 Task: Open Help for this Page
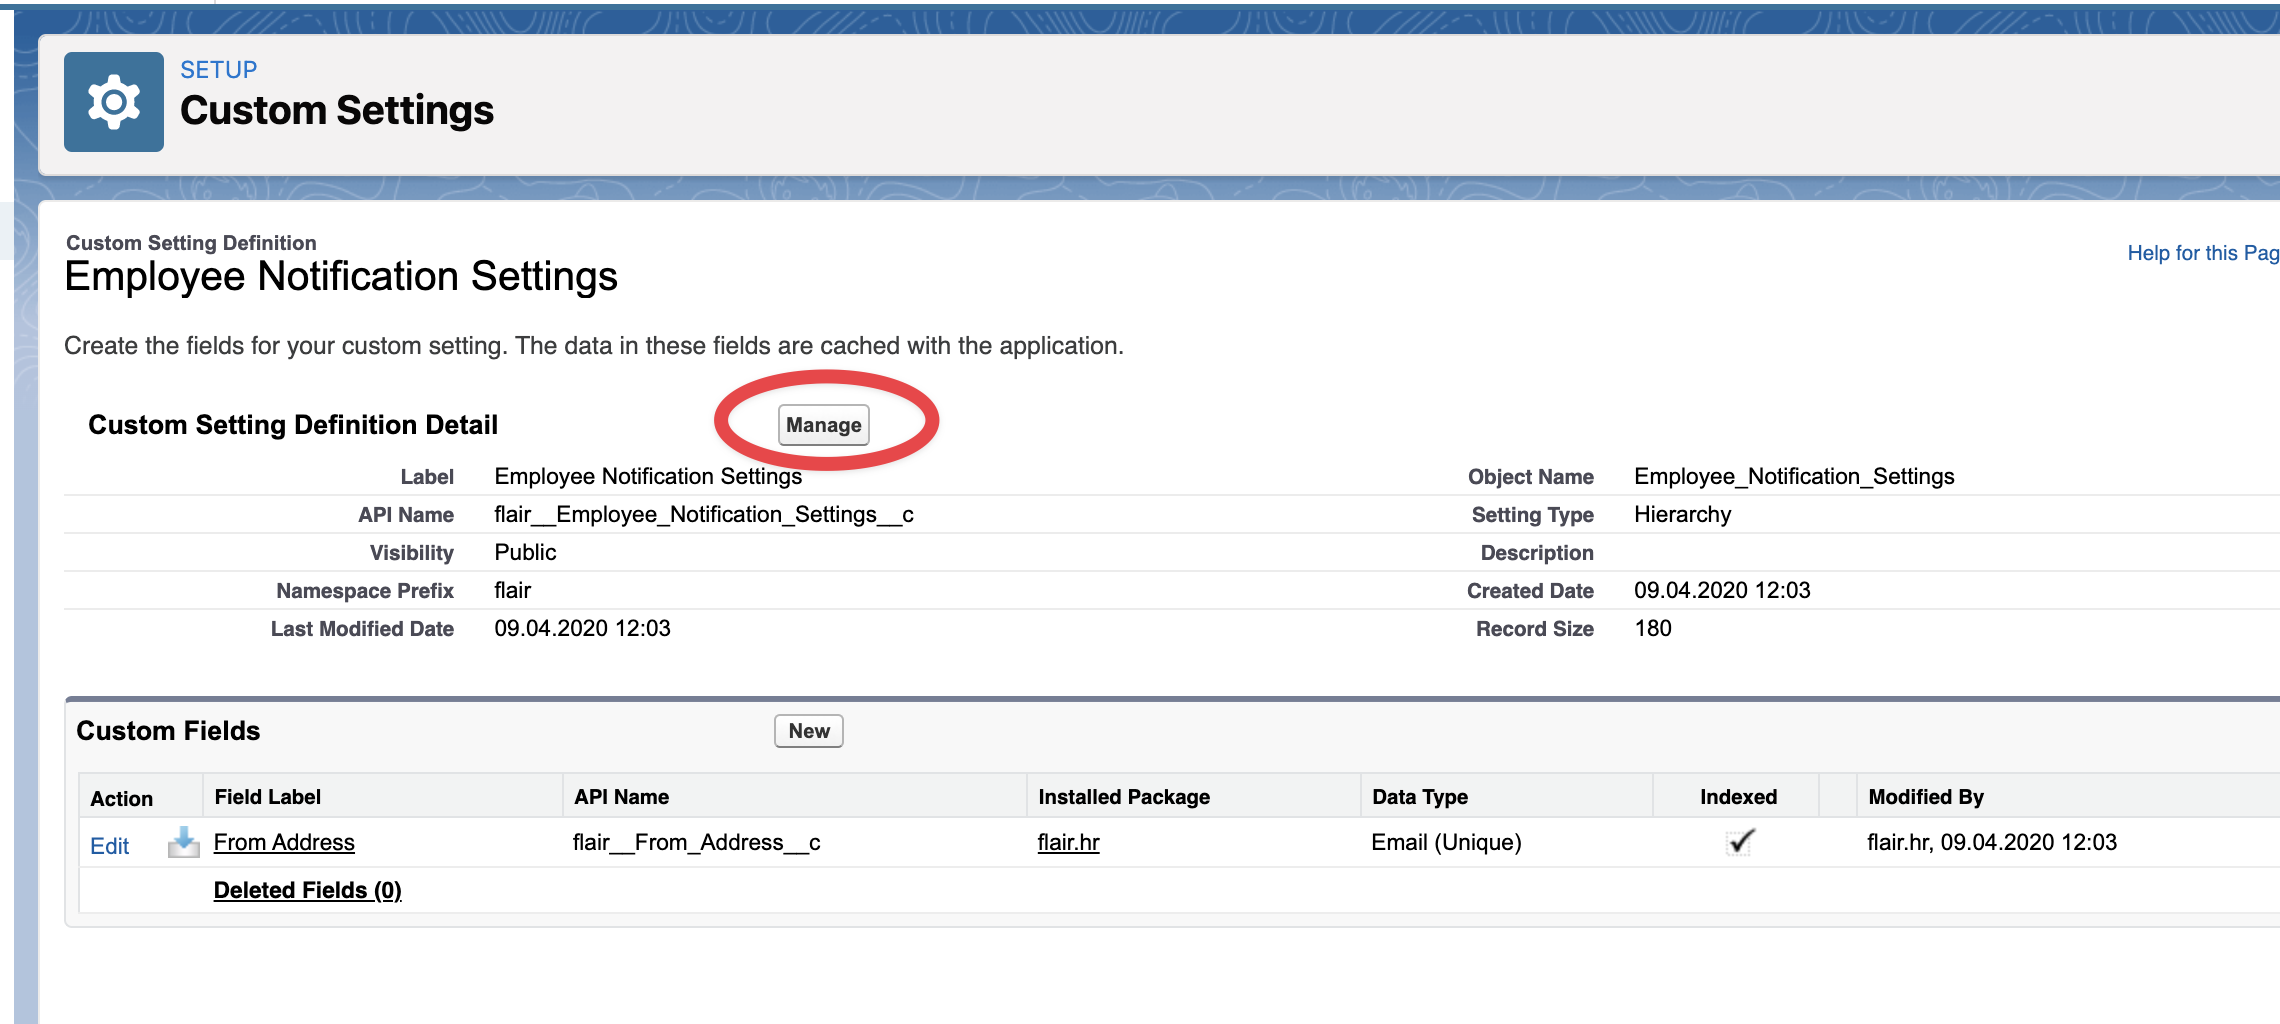coord(2202,253)
